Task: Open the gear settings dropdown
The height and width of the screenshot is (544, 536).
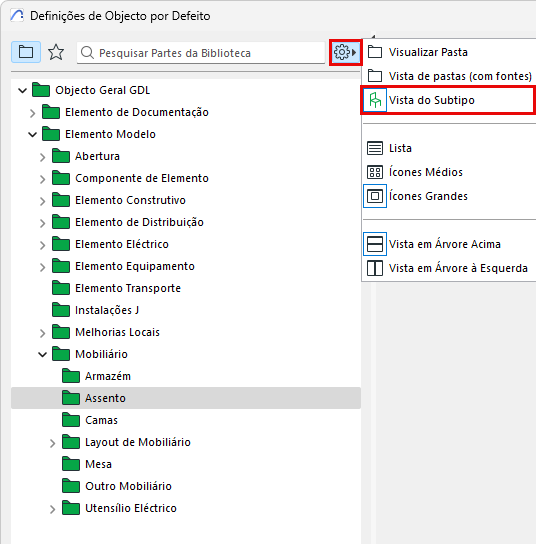Action: [345, 52]
